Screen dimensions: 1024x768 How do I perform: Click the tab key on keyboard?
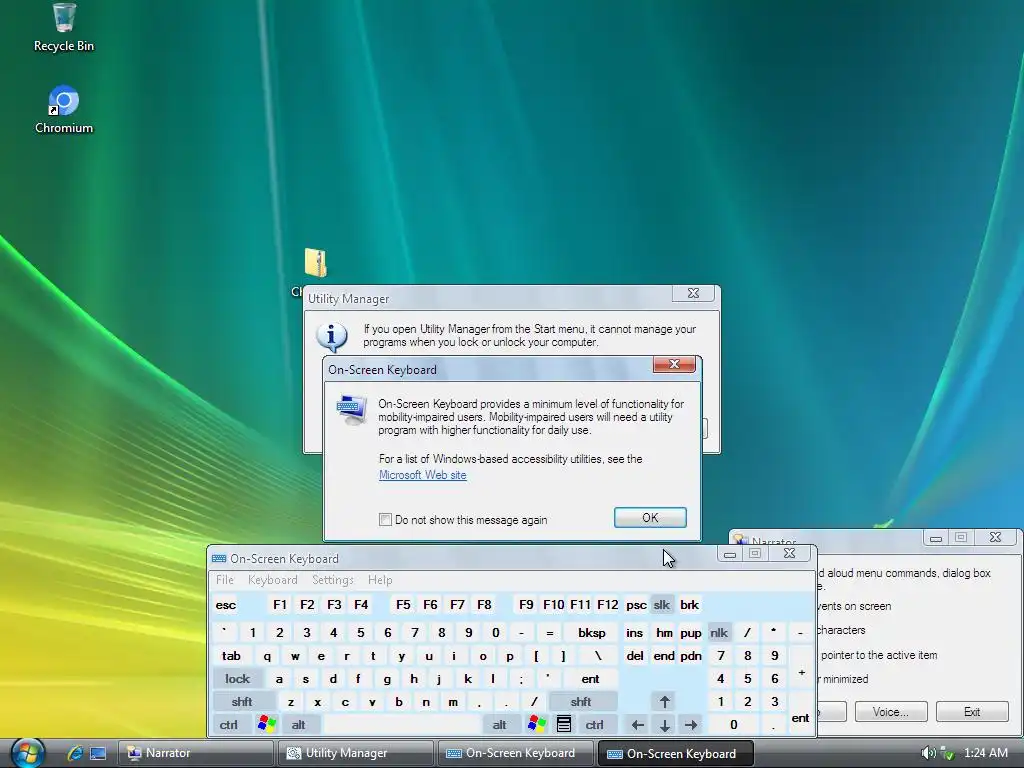[231, 656]
